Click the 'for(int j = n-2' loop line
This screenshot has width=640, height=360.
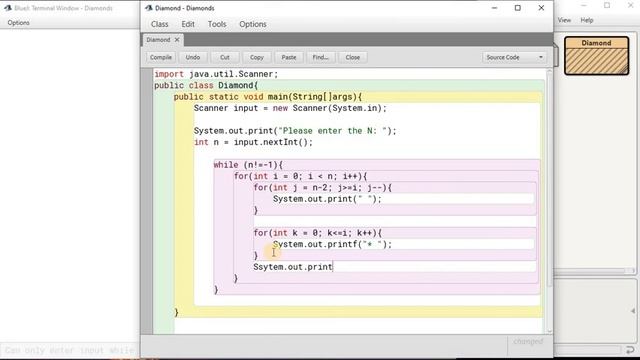click(322, 188)
